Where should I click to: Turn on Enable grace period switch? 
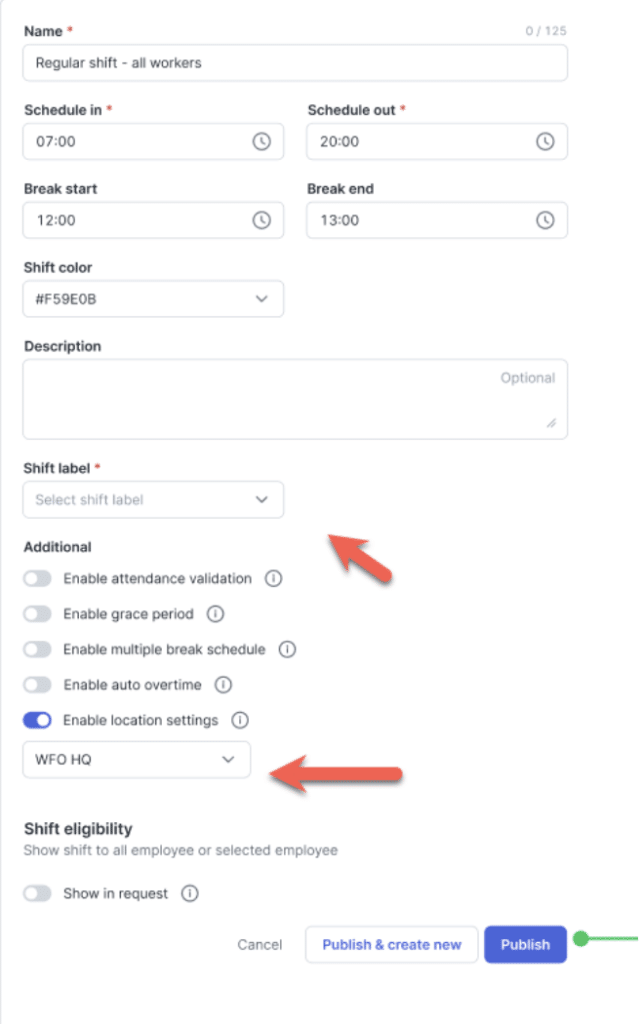[x=38, y=614]
